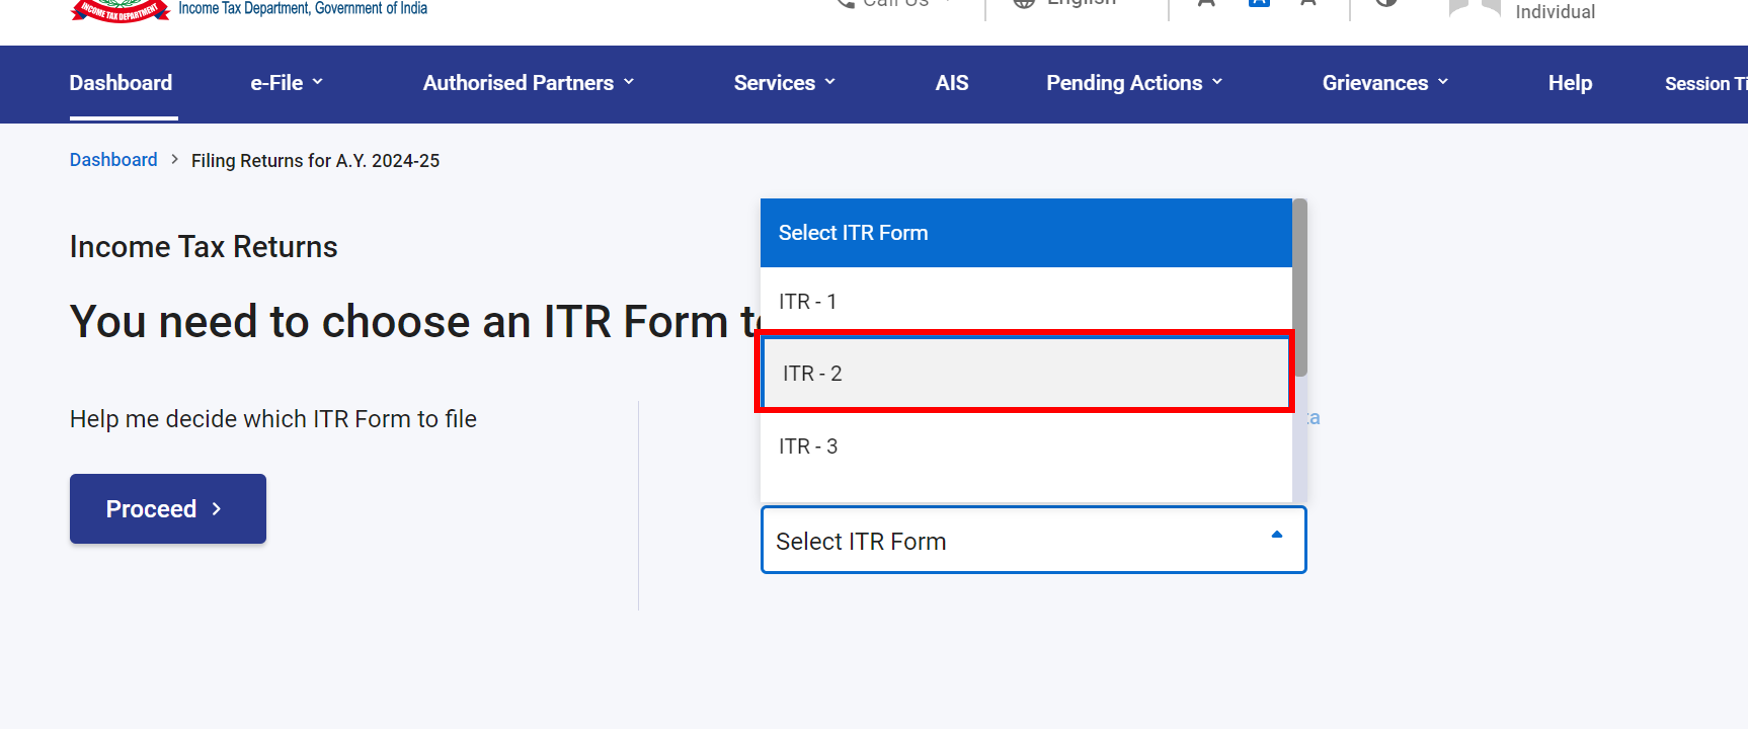
Task: Select the Dashboard tab in navigation bar
Action: [121, 83]
